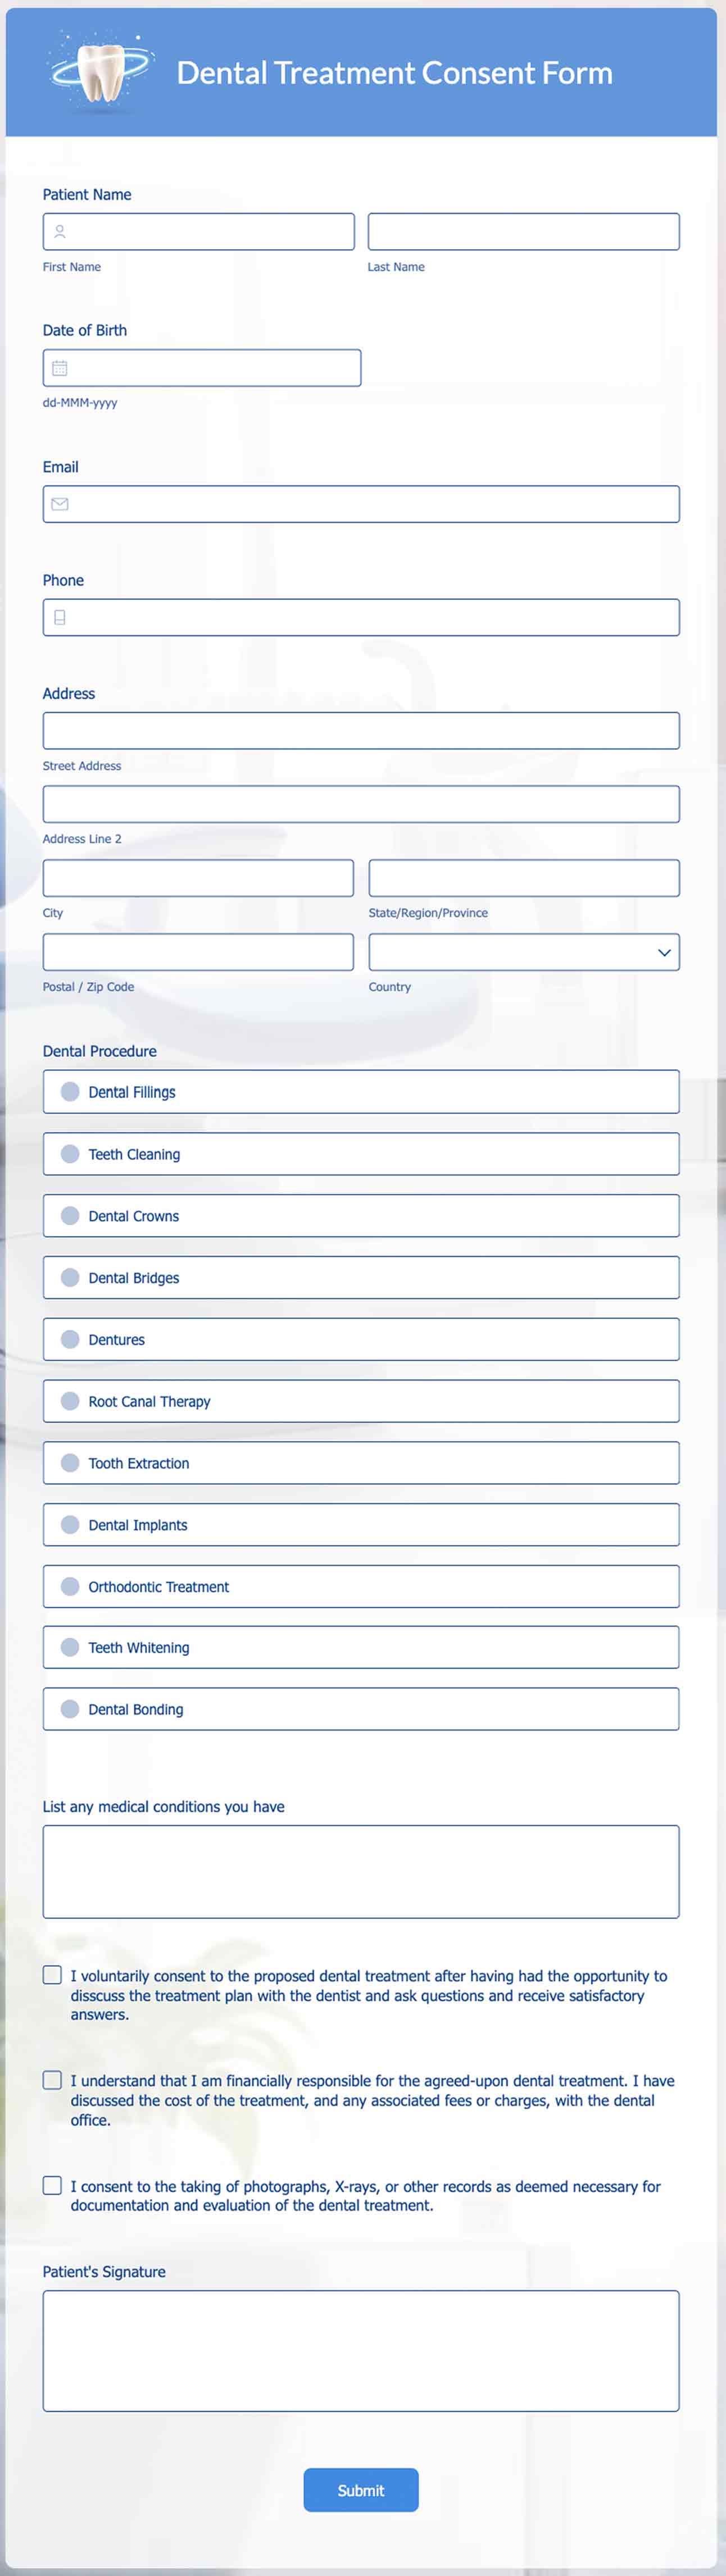Image resolution: width=726 pixels, height=2576 pixels.
Task: Click the tooth logo in the header
Action: 100,71
